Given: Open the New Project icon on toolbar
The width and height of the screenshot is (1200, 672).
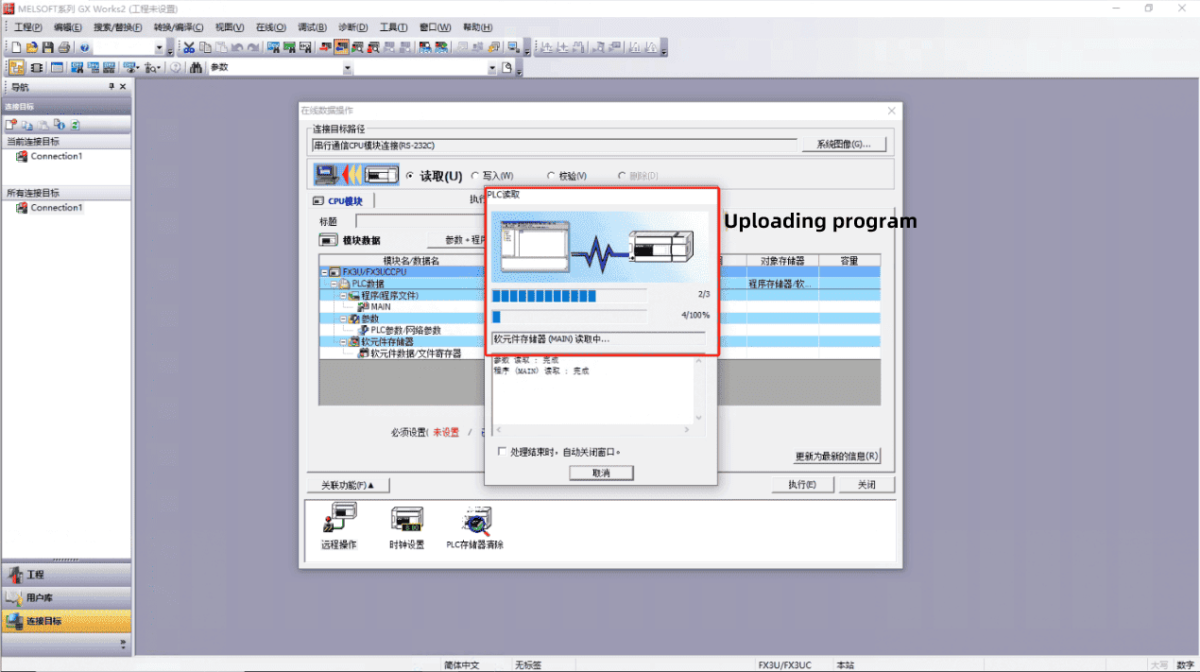Looking at the screenshot, I should point(14,46).
